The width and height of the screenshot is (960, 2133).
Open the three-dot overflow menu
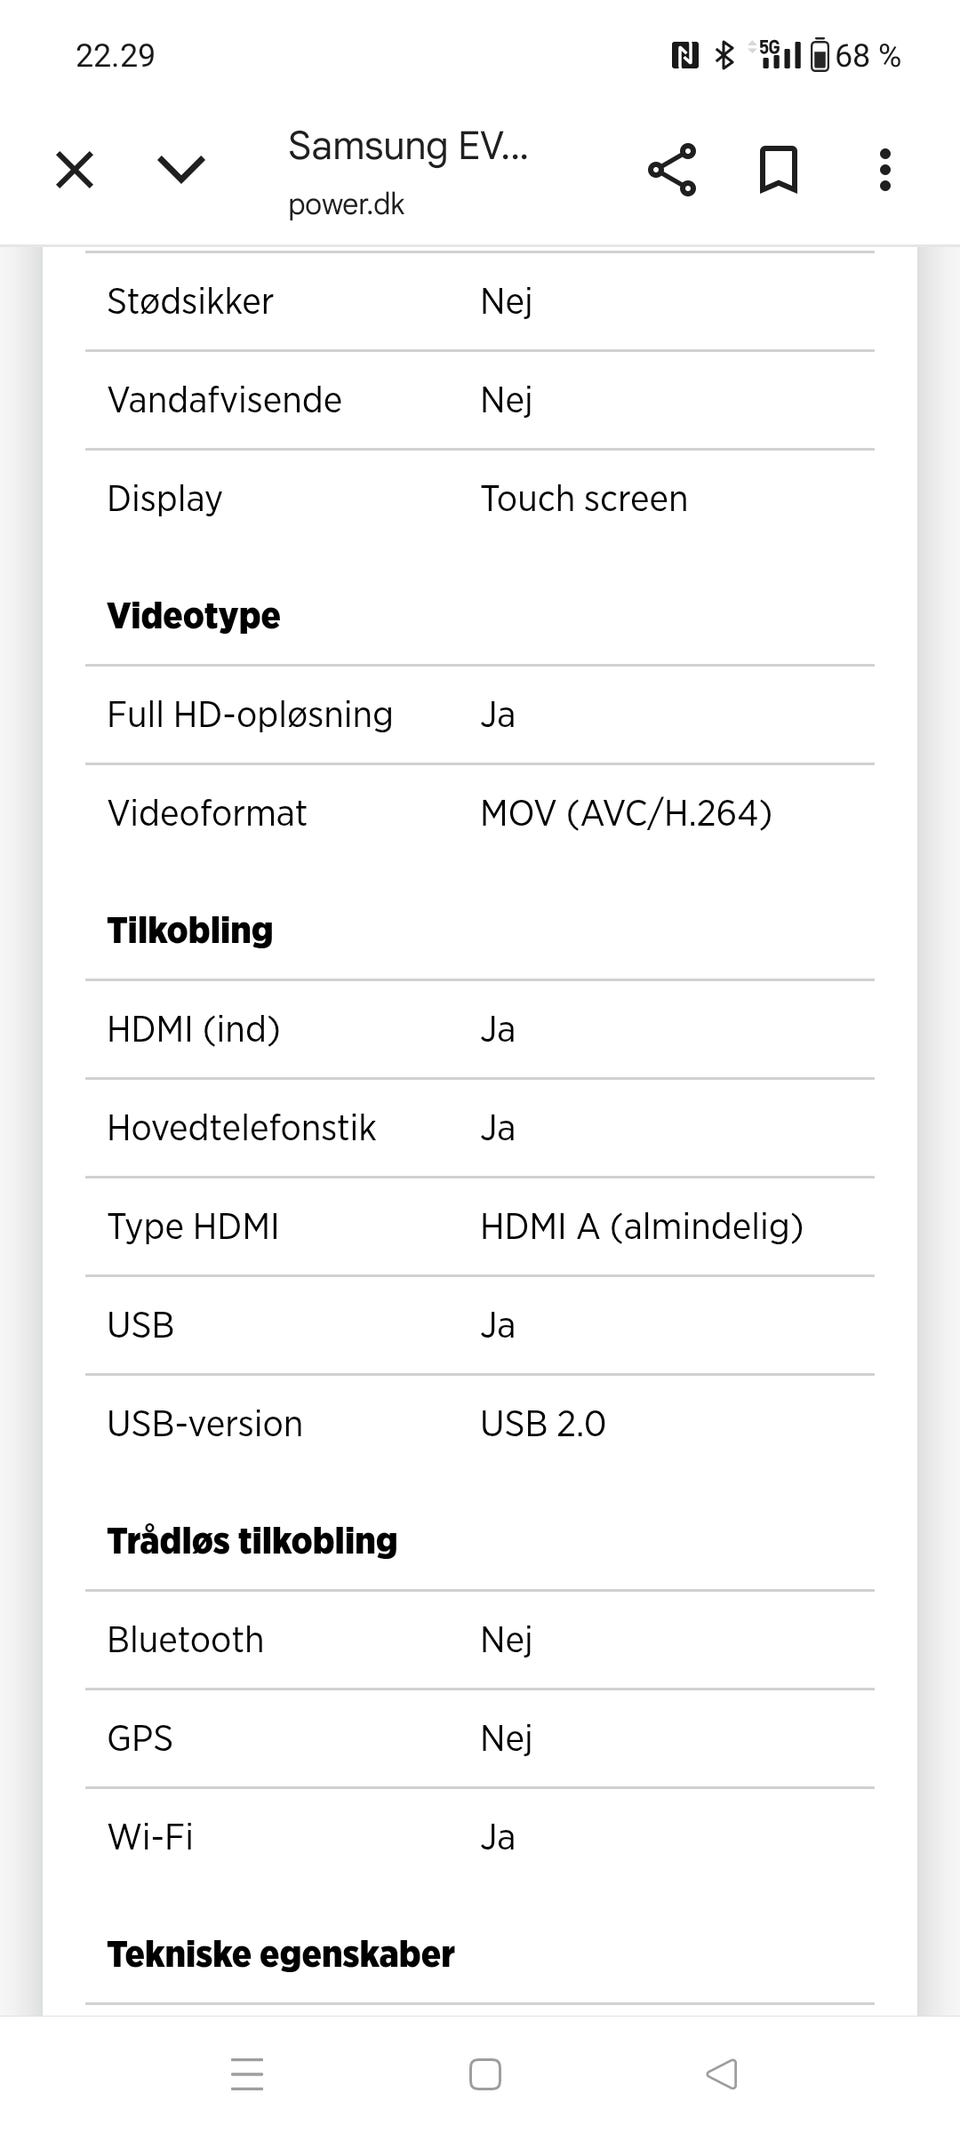tap(884, 170)
